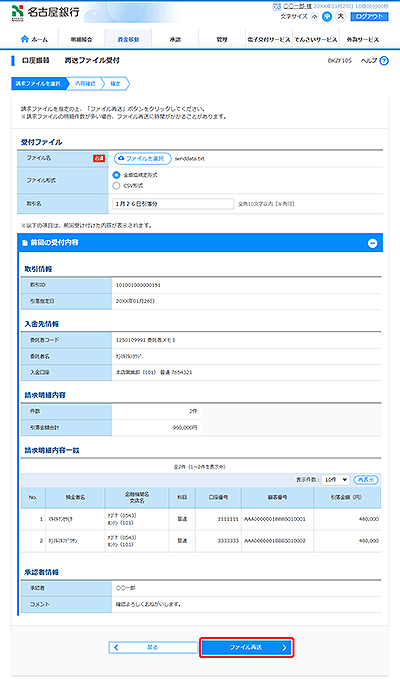400x691 pixels.
Task: Set font size to large (大)
Action: coord(341,17)
